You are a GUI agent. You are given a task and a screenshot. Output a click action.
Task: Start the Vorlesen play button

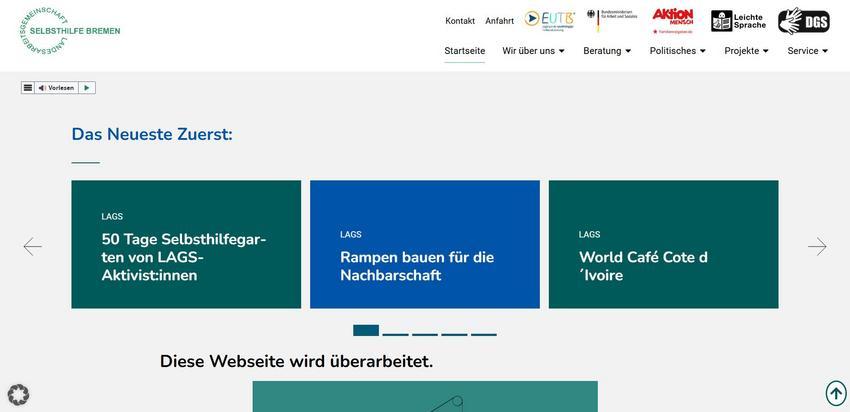(x=87, y=88)
